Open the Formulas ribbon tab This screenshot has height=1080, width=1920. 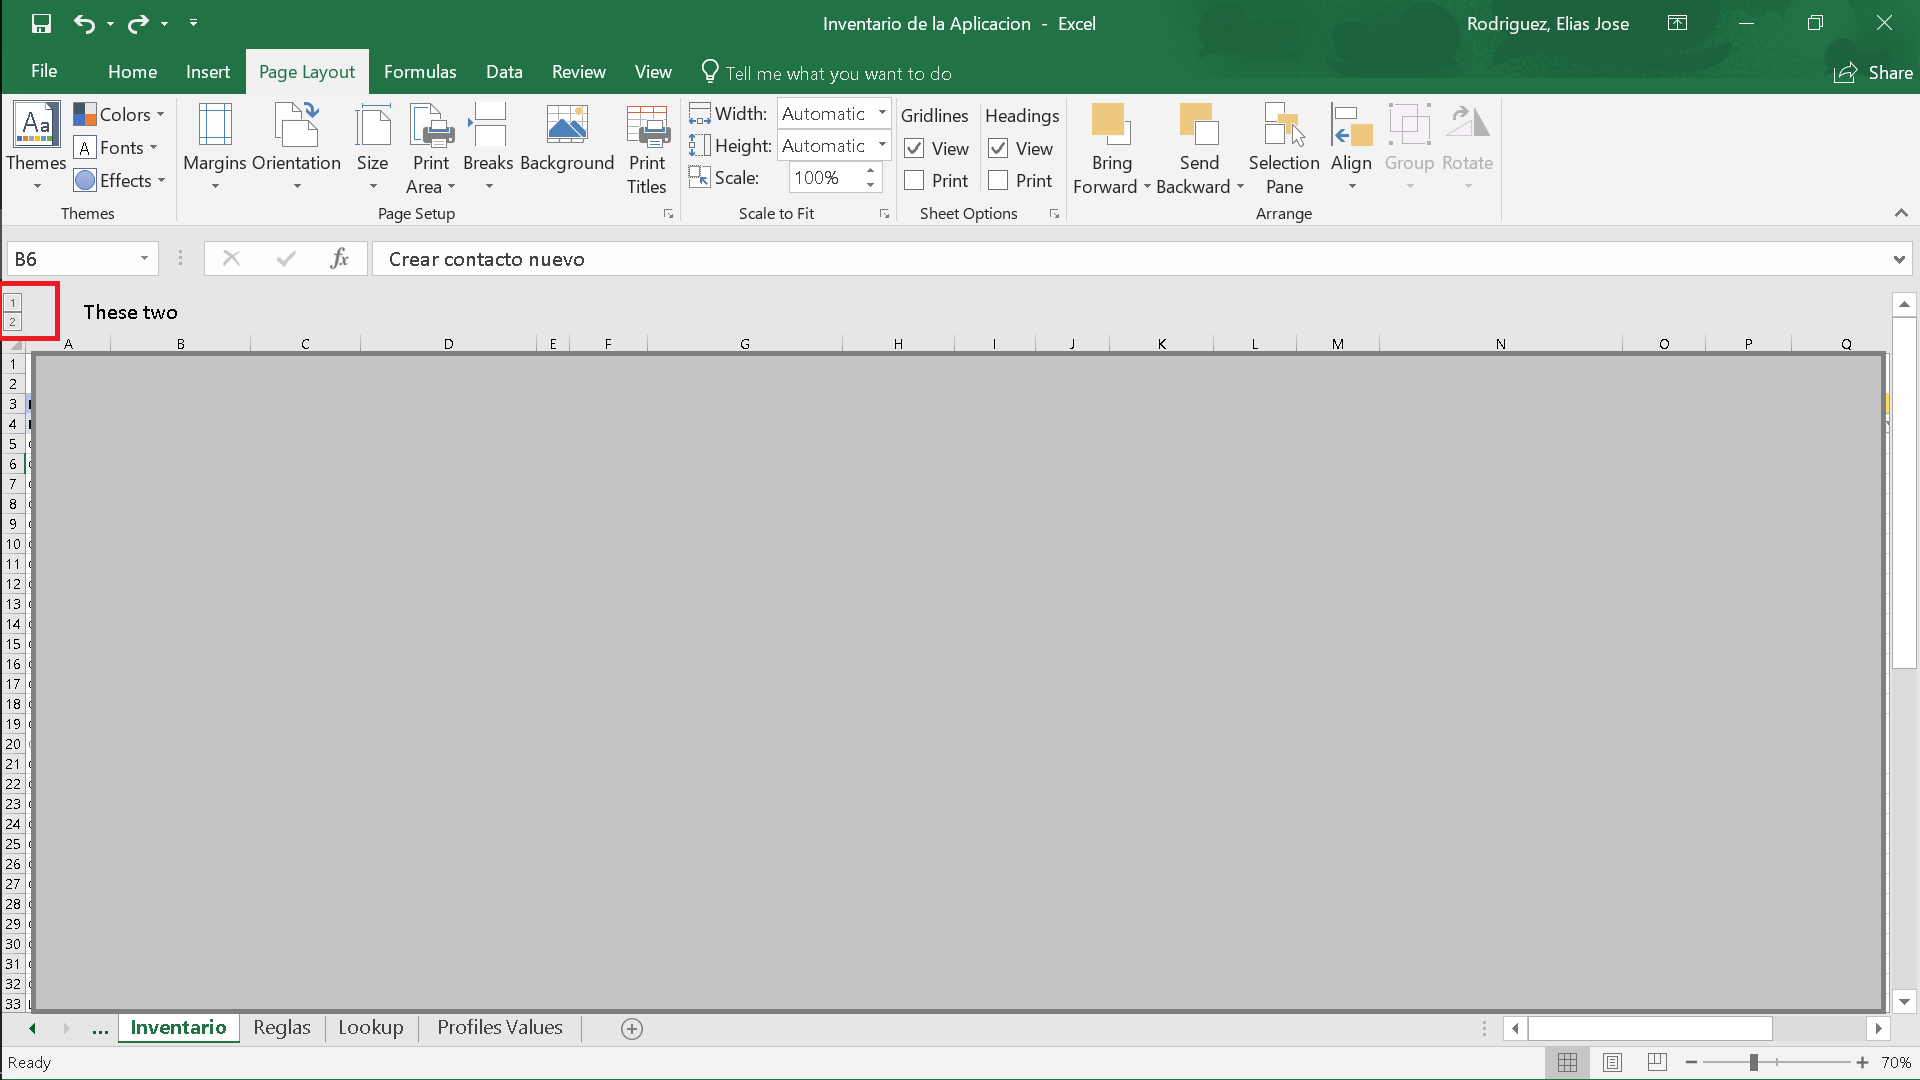click(420, 72)
